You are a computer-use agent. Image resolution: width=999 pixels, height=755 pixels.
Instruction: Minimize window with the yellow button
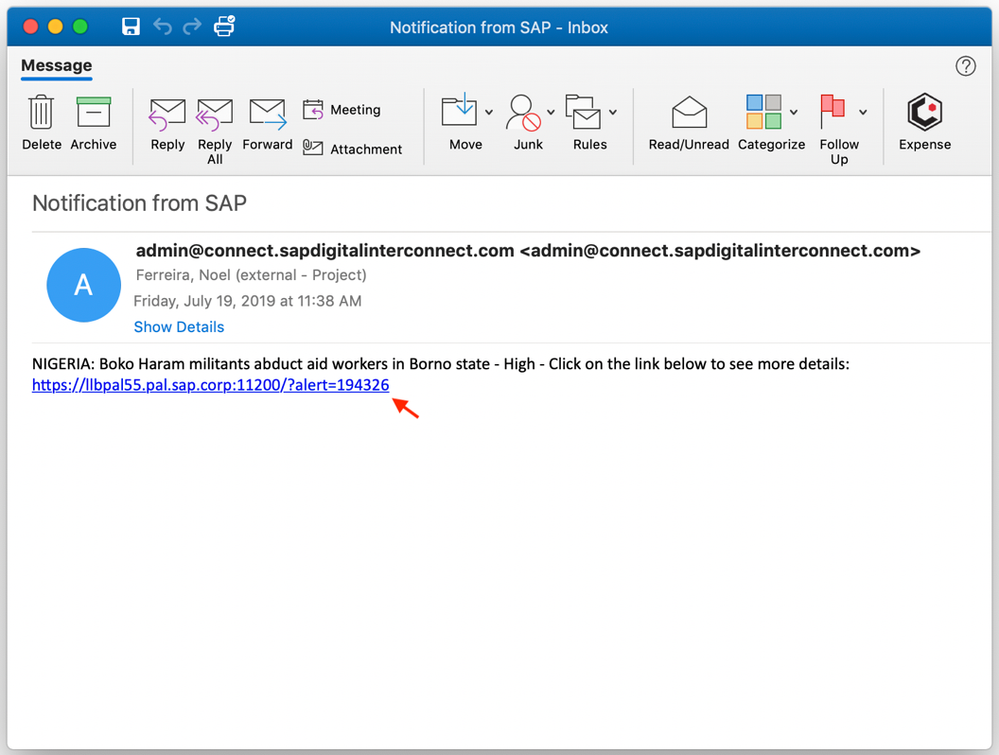point(55,27)
